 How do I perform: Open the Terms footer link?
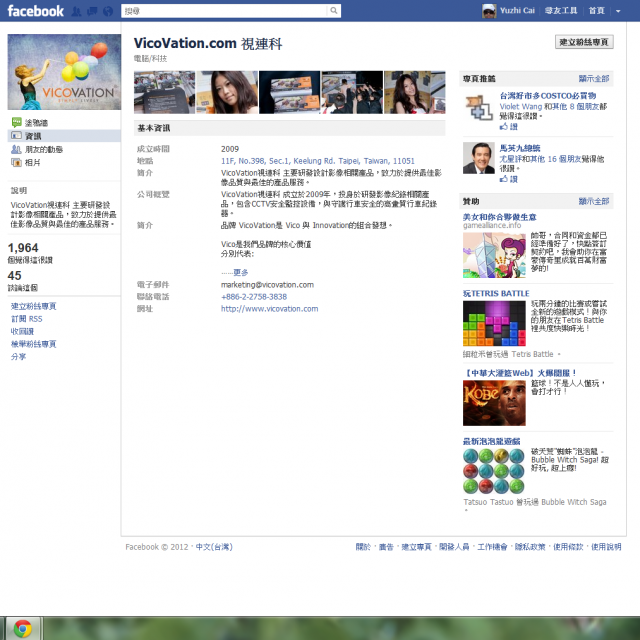pyautogui.click(x=568, y=547)
